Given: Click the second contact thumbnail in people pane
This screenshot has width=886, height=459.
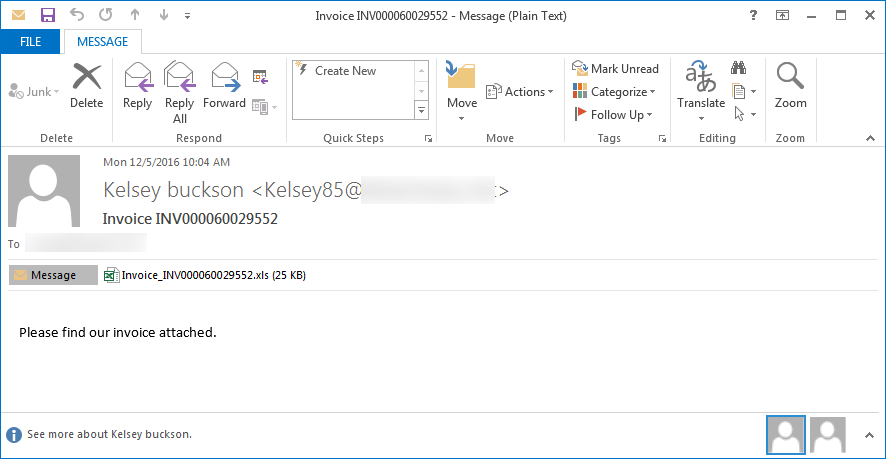Looking at the screenshot, I should tap(827, 435).
